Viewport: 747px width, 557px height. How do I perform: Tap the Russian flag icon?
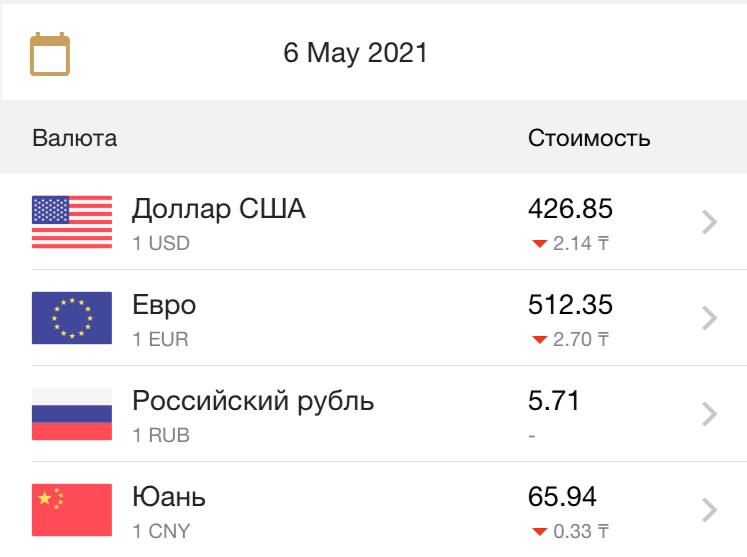coord(72,414)
